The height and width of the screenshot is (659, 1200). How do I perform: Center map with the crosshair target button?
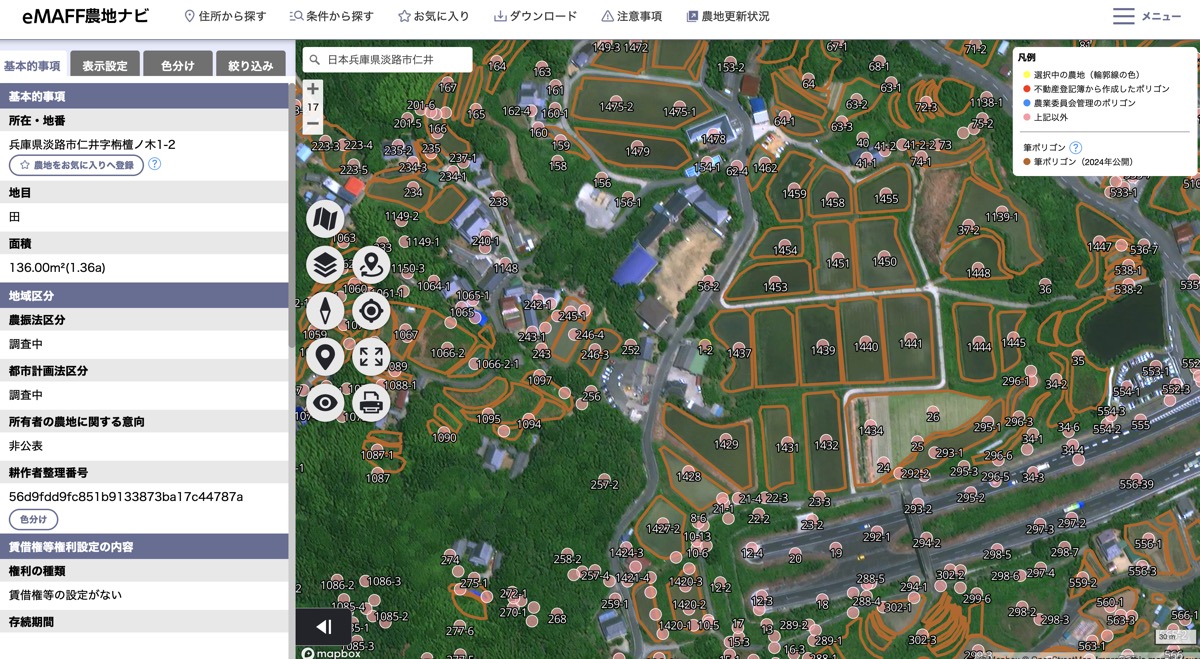coord(371,311)
